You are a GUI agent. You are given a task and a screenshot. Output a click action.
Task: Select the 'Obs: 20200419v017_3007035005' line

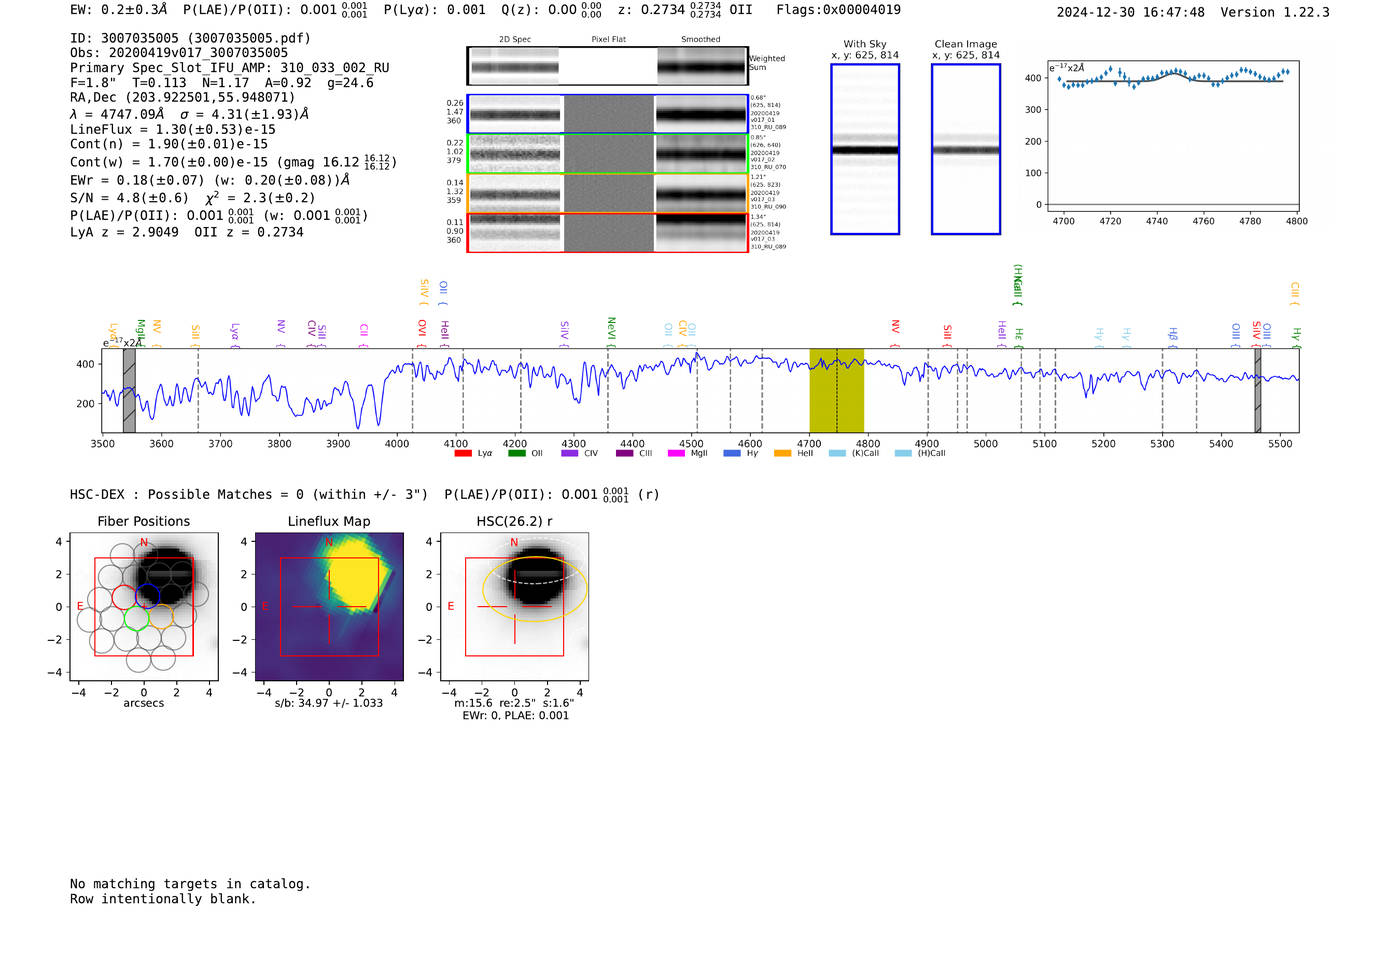179,53
